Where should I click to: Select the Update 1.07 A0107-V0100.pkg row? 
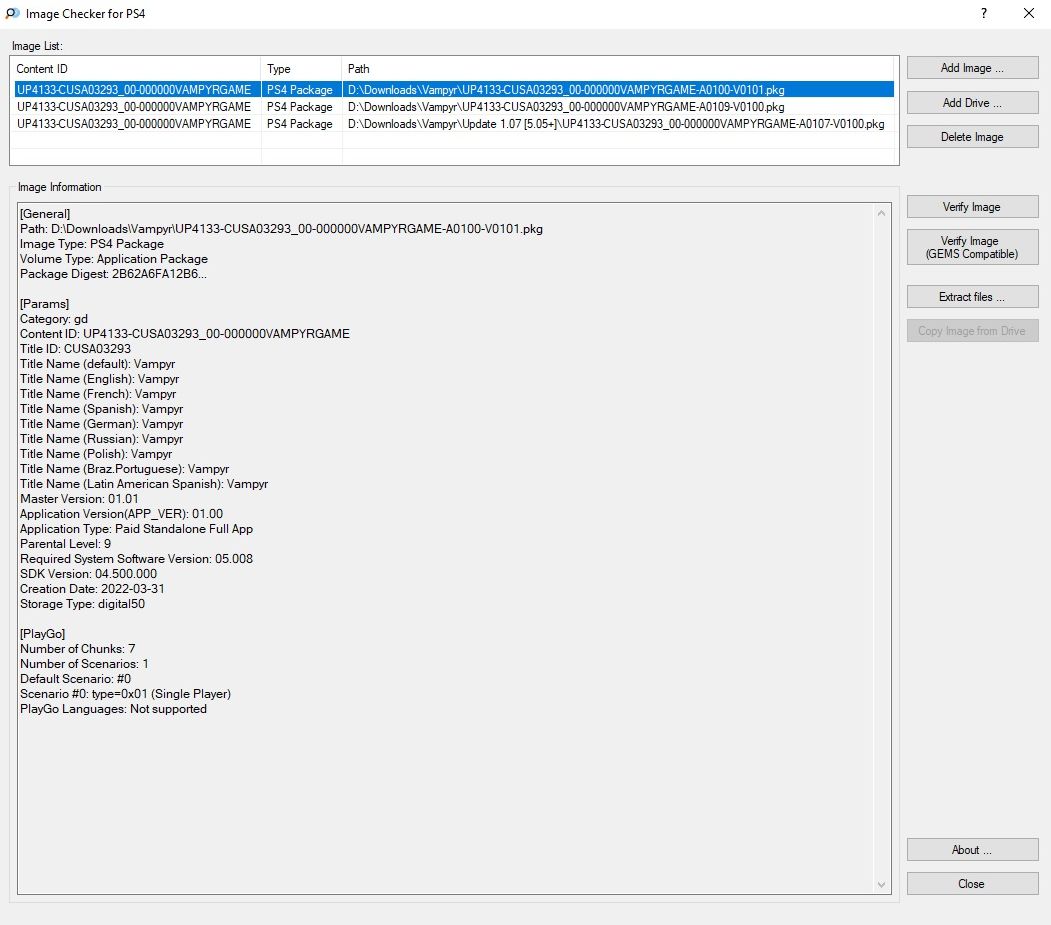coord(615,124)
